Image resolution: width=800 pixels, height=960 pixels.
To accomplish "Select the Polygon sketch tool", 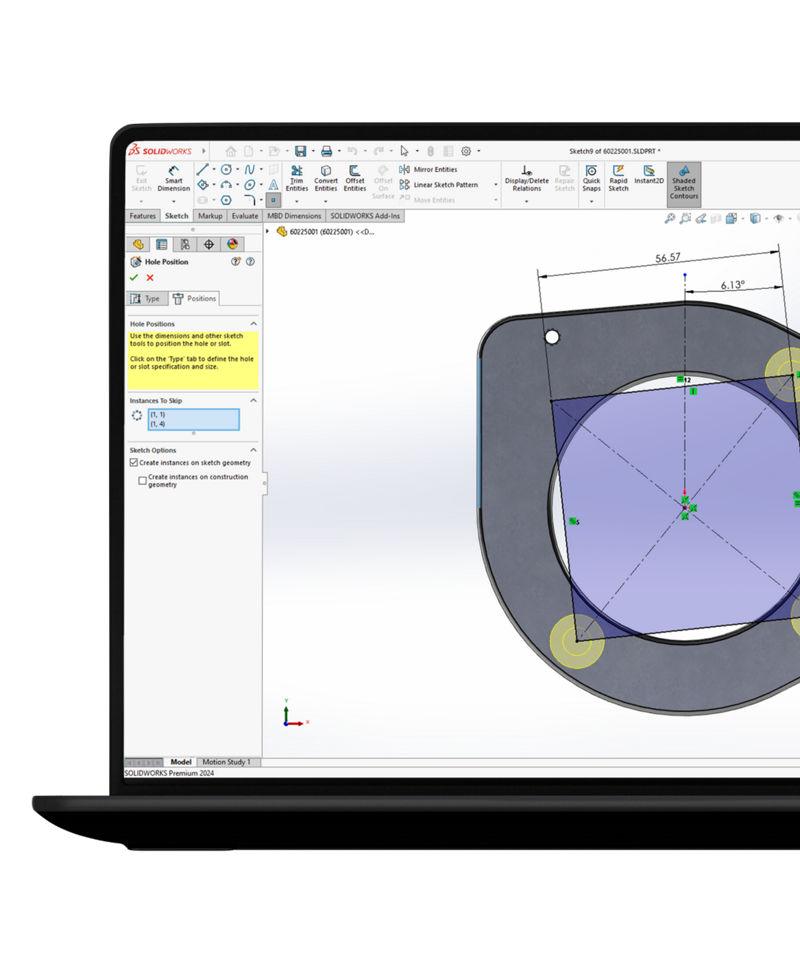I will pos(226,200).
